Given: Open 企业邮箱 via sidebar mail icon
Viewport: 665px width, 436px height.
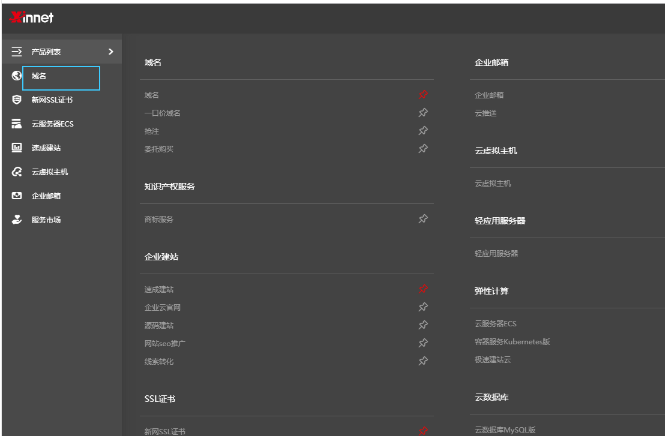Looking at the screenshot, I should pyautogui.click(x=17, y=196).
